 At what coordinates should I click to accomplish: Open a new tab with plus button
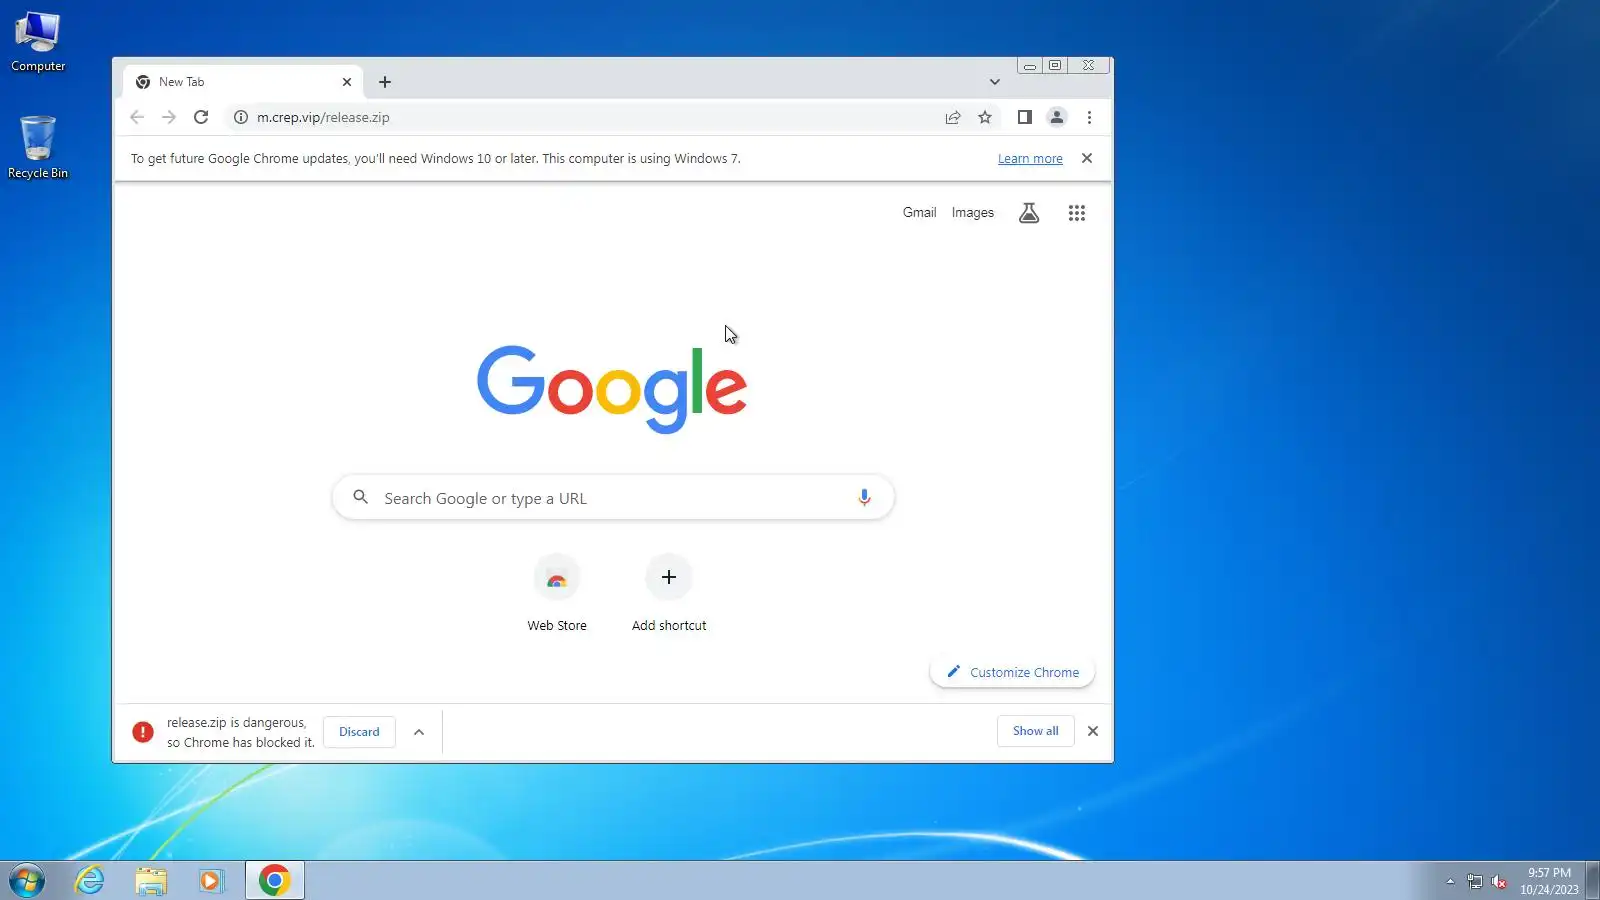[385, 82]
